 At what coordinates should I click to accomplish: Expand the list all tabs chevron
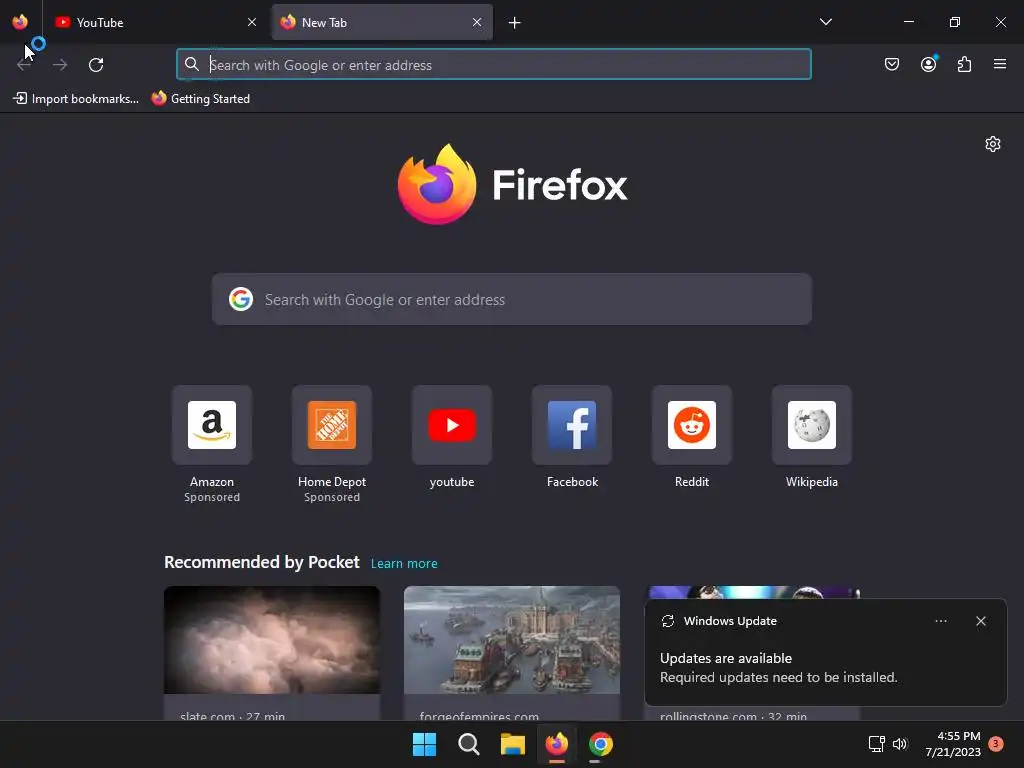[825, 22]
